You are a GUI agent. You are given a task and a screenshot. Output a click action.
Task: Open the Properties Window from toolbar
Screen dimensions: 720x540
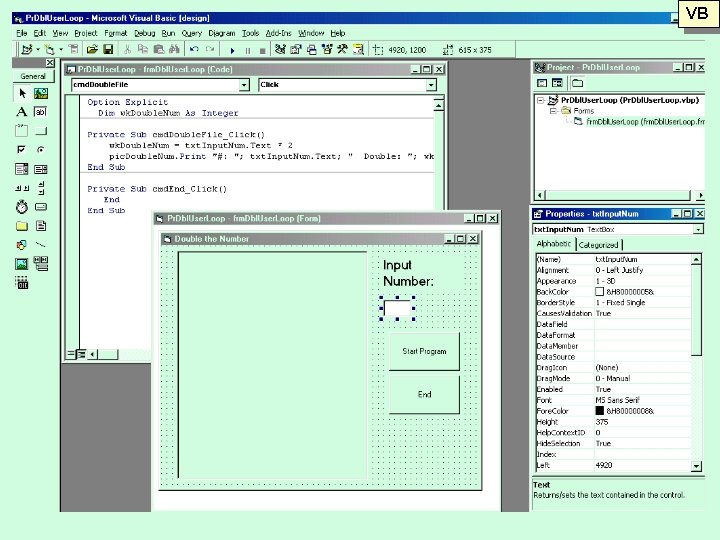click(296, 49)
